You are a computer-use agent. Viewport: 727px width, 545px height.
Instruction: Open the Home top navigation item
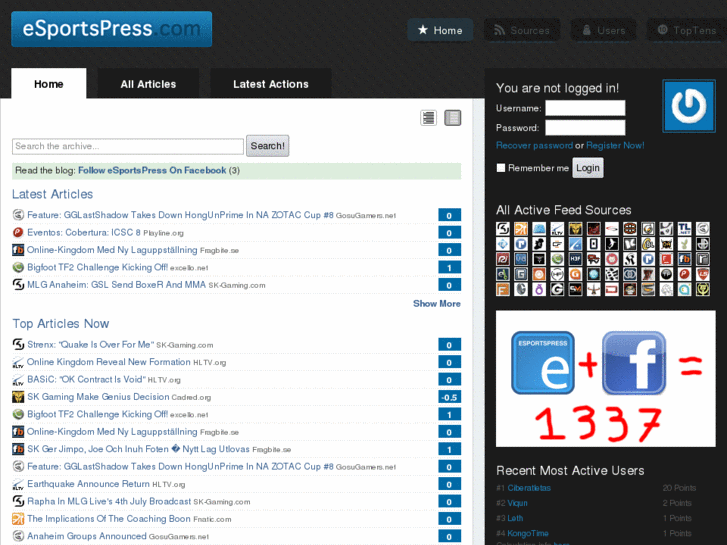(440, 30)
